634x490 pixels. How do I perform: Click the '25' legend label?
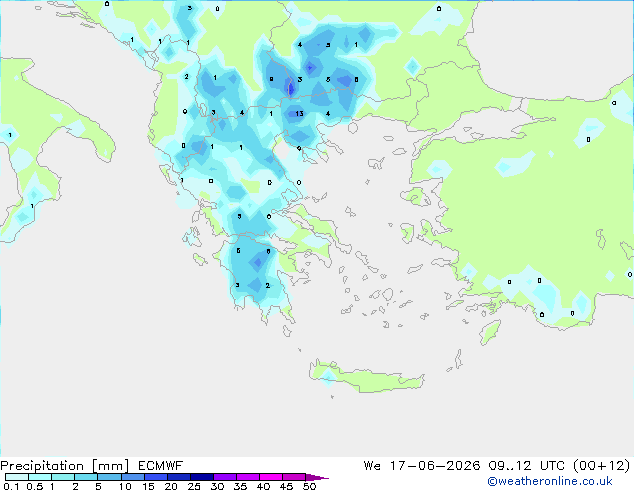194,486
